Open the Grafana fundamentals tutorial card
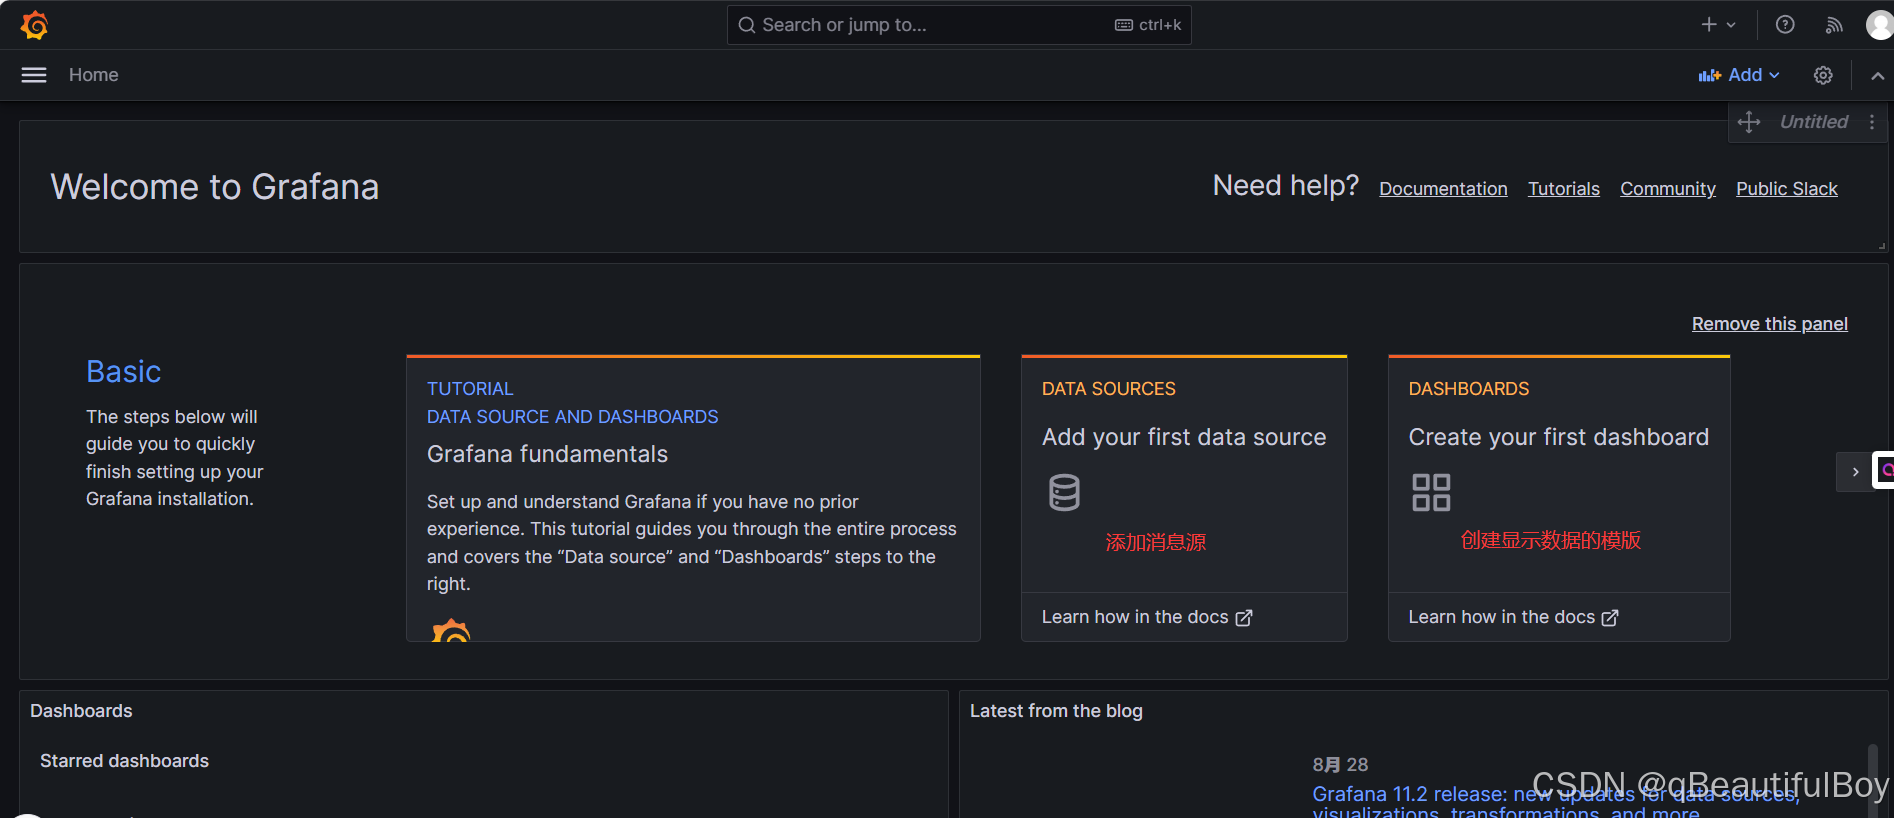The height and width of the screenshot is (818, 1894). pyautogui.click(x=693, y=498)
